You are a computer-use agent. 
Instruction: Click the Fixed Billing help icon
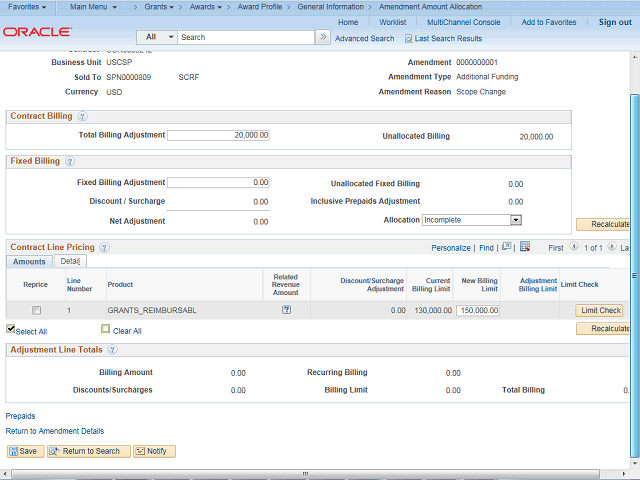(68, 161)
